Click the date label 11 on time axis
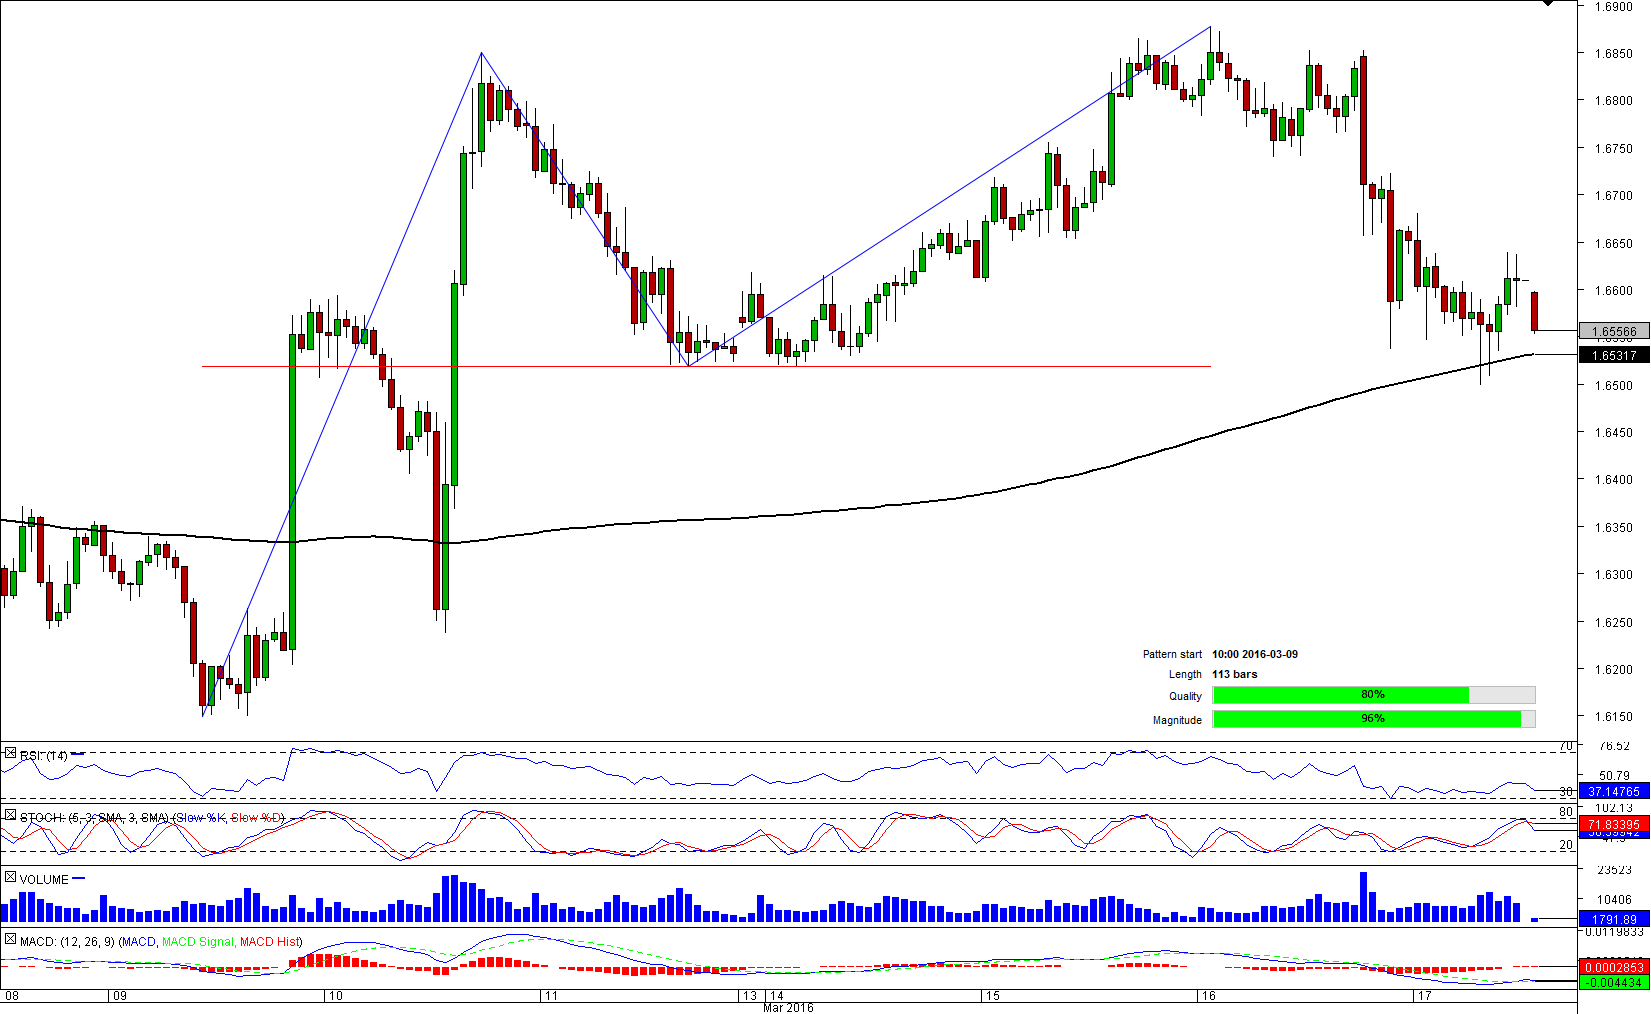The height and width of the screenshot is (1014, 1651). tap(551, 996)
